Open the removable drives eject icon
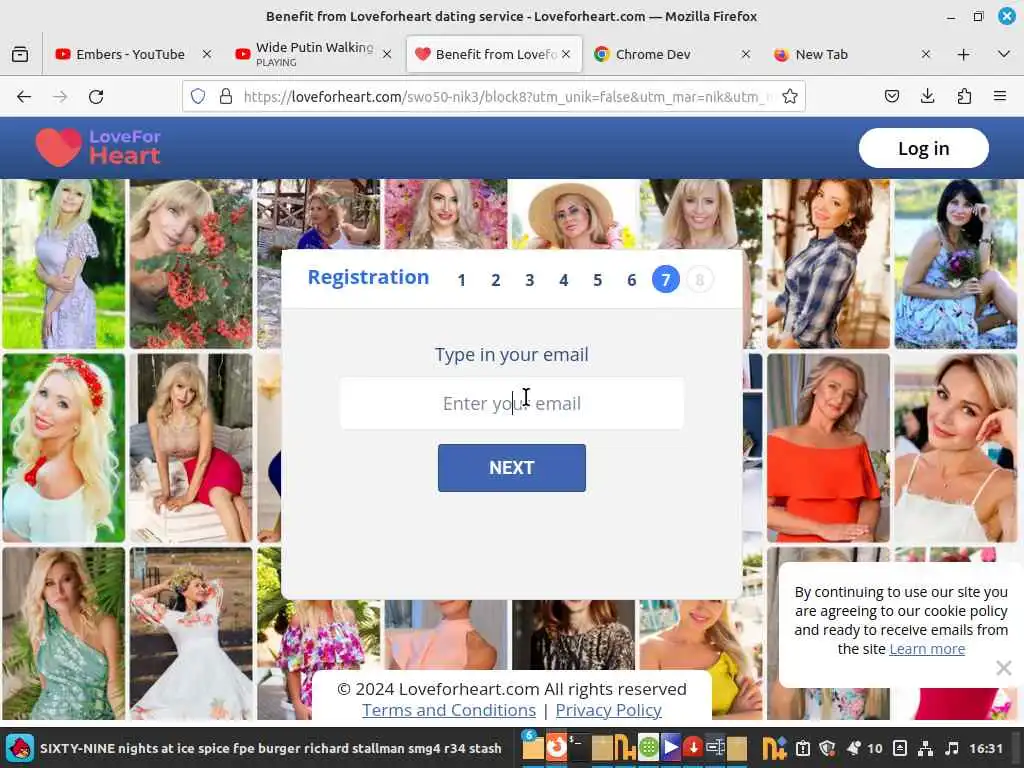The width and height of the screenshot is (1024, 768). tap(900, 748)
